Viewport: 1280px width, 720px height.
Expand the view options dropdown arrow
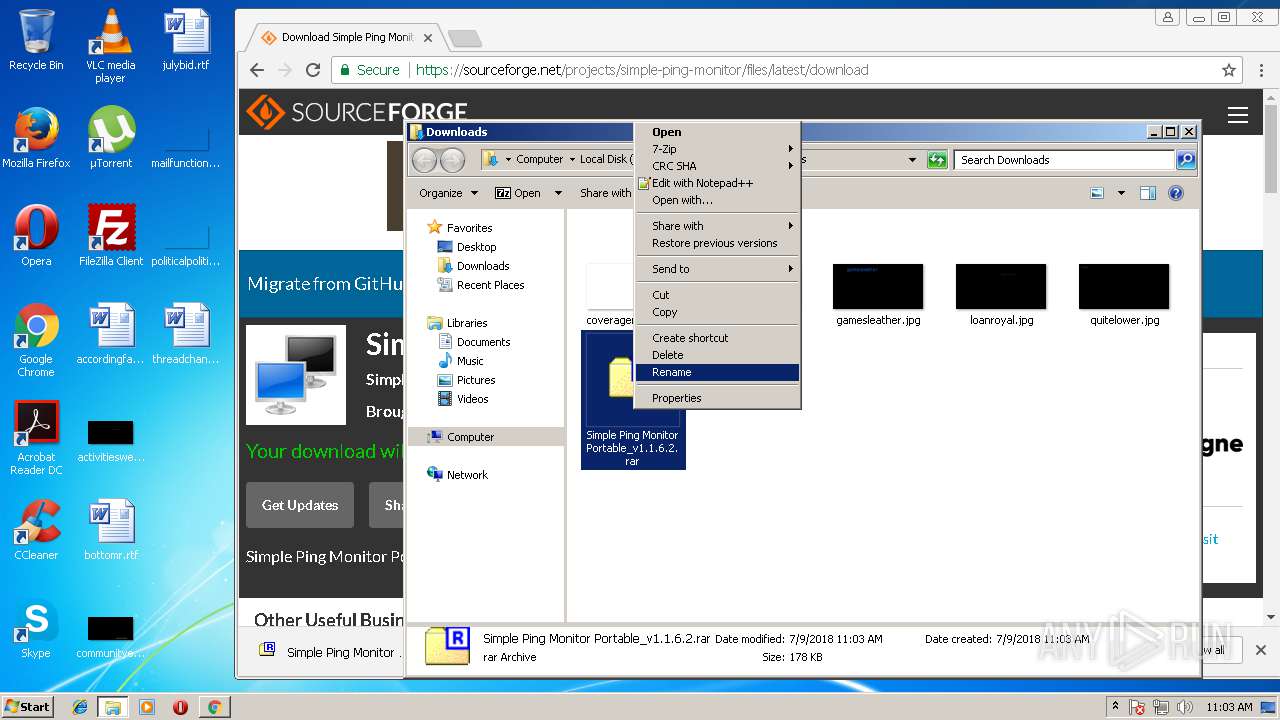coord(1121,193)
